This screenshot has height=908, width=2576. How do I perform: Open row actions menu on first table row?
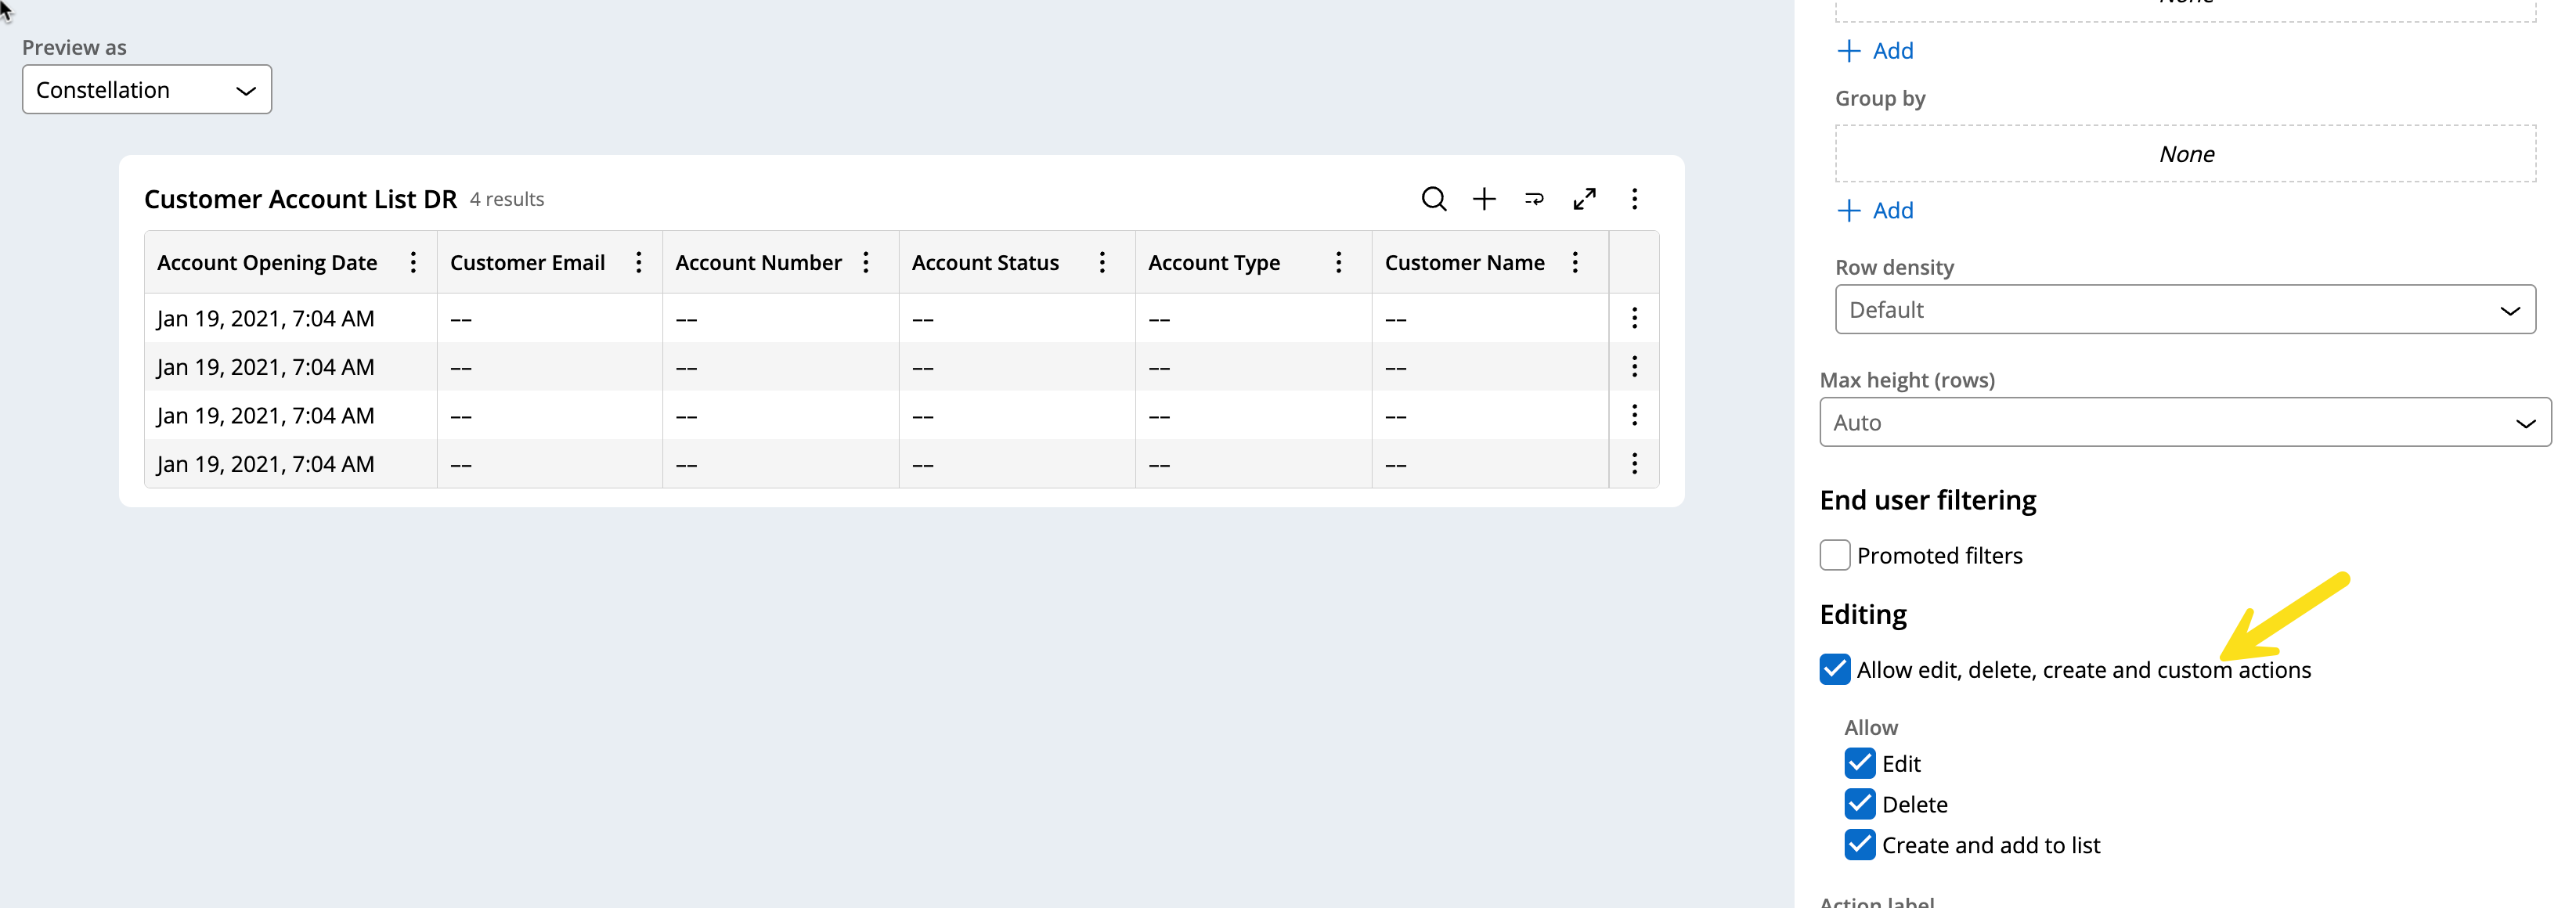pyautogui.click(x=1635, y=318)
